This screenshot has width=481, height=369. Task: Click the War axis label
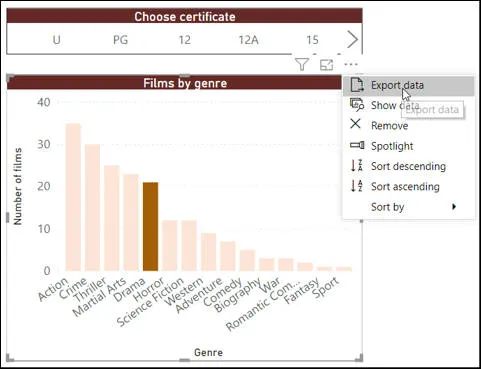[x=271, y=285]
